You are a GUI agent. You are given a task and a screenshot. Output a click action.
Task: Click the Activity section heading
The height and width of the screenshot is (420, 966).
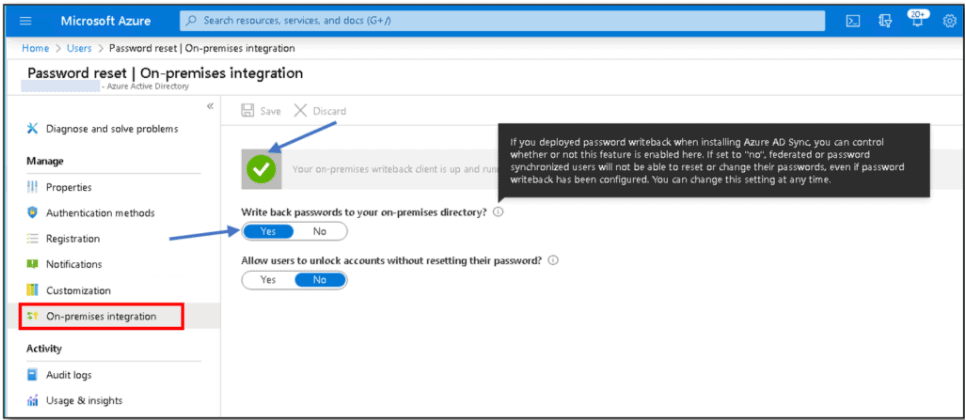click(44, 349)
